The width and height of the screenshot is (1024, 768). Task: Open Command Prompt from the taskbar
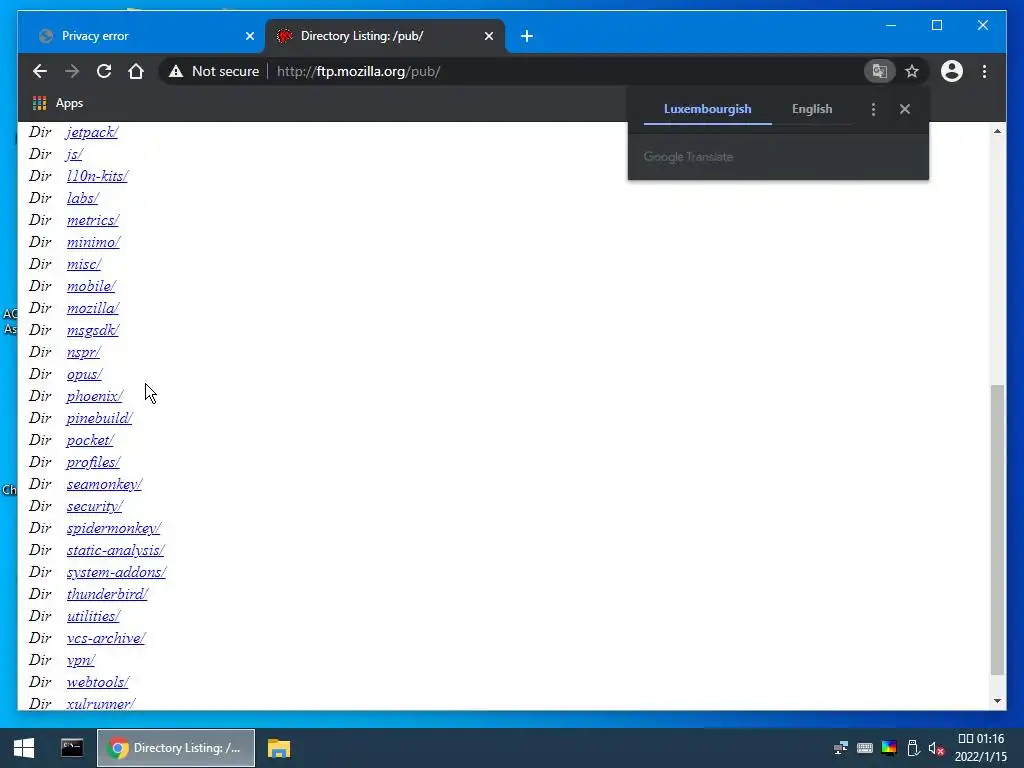point(72,748)
